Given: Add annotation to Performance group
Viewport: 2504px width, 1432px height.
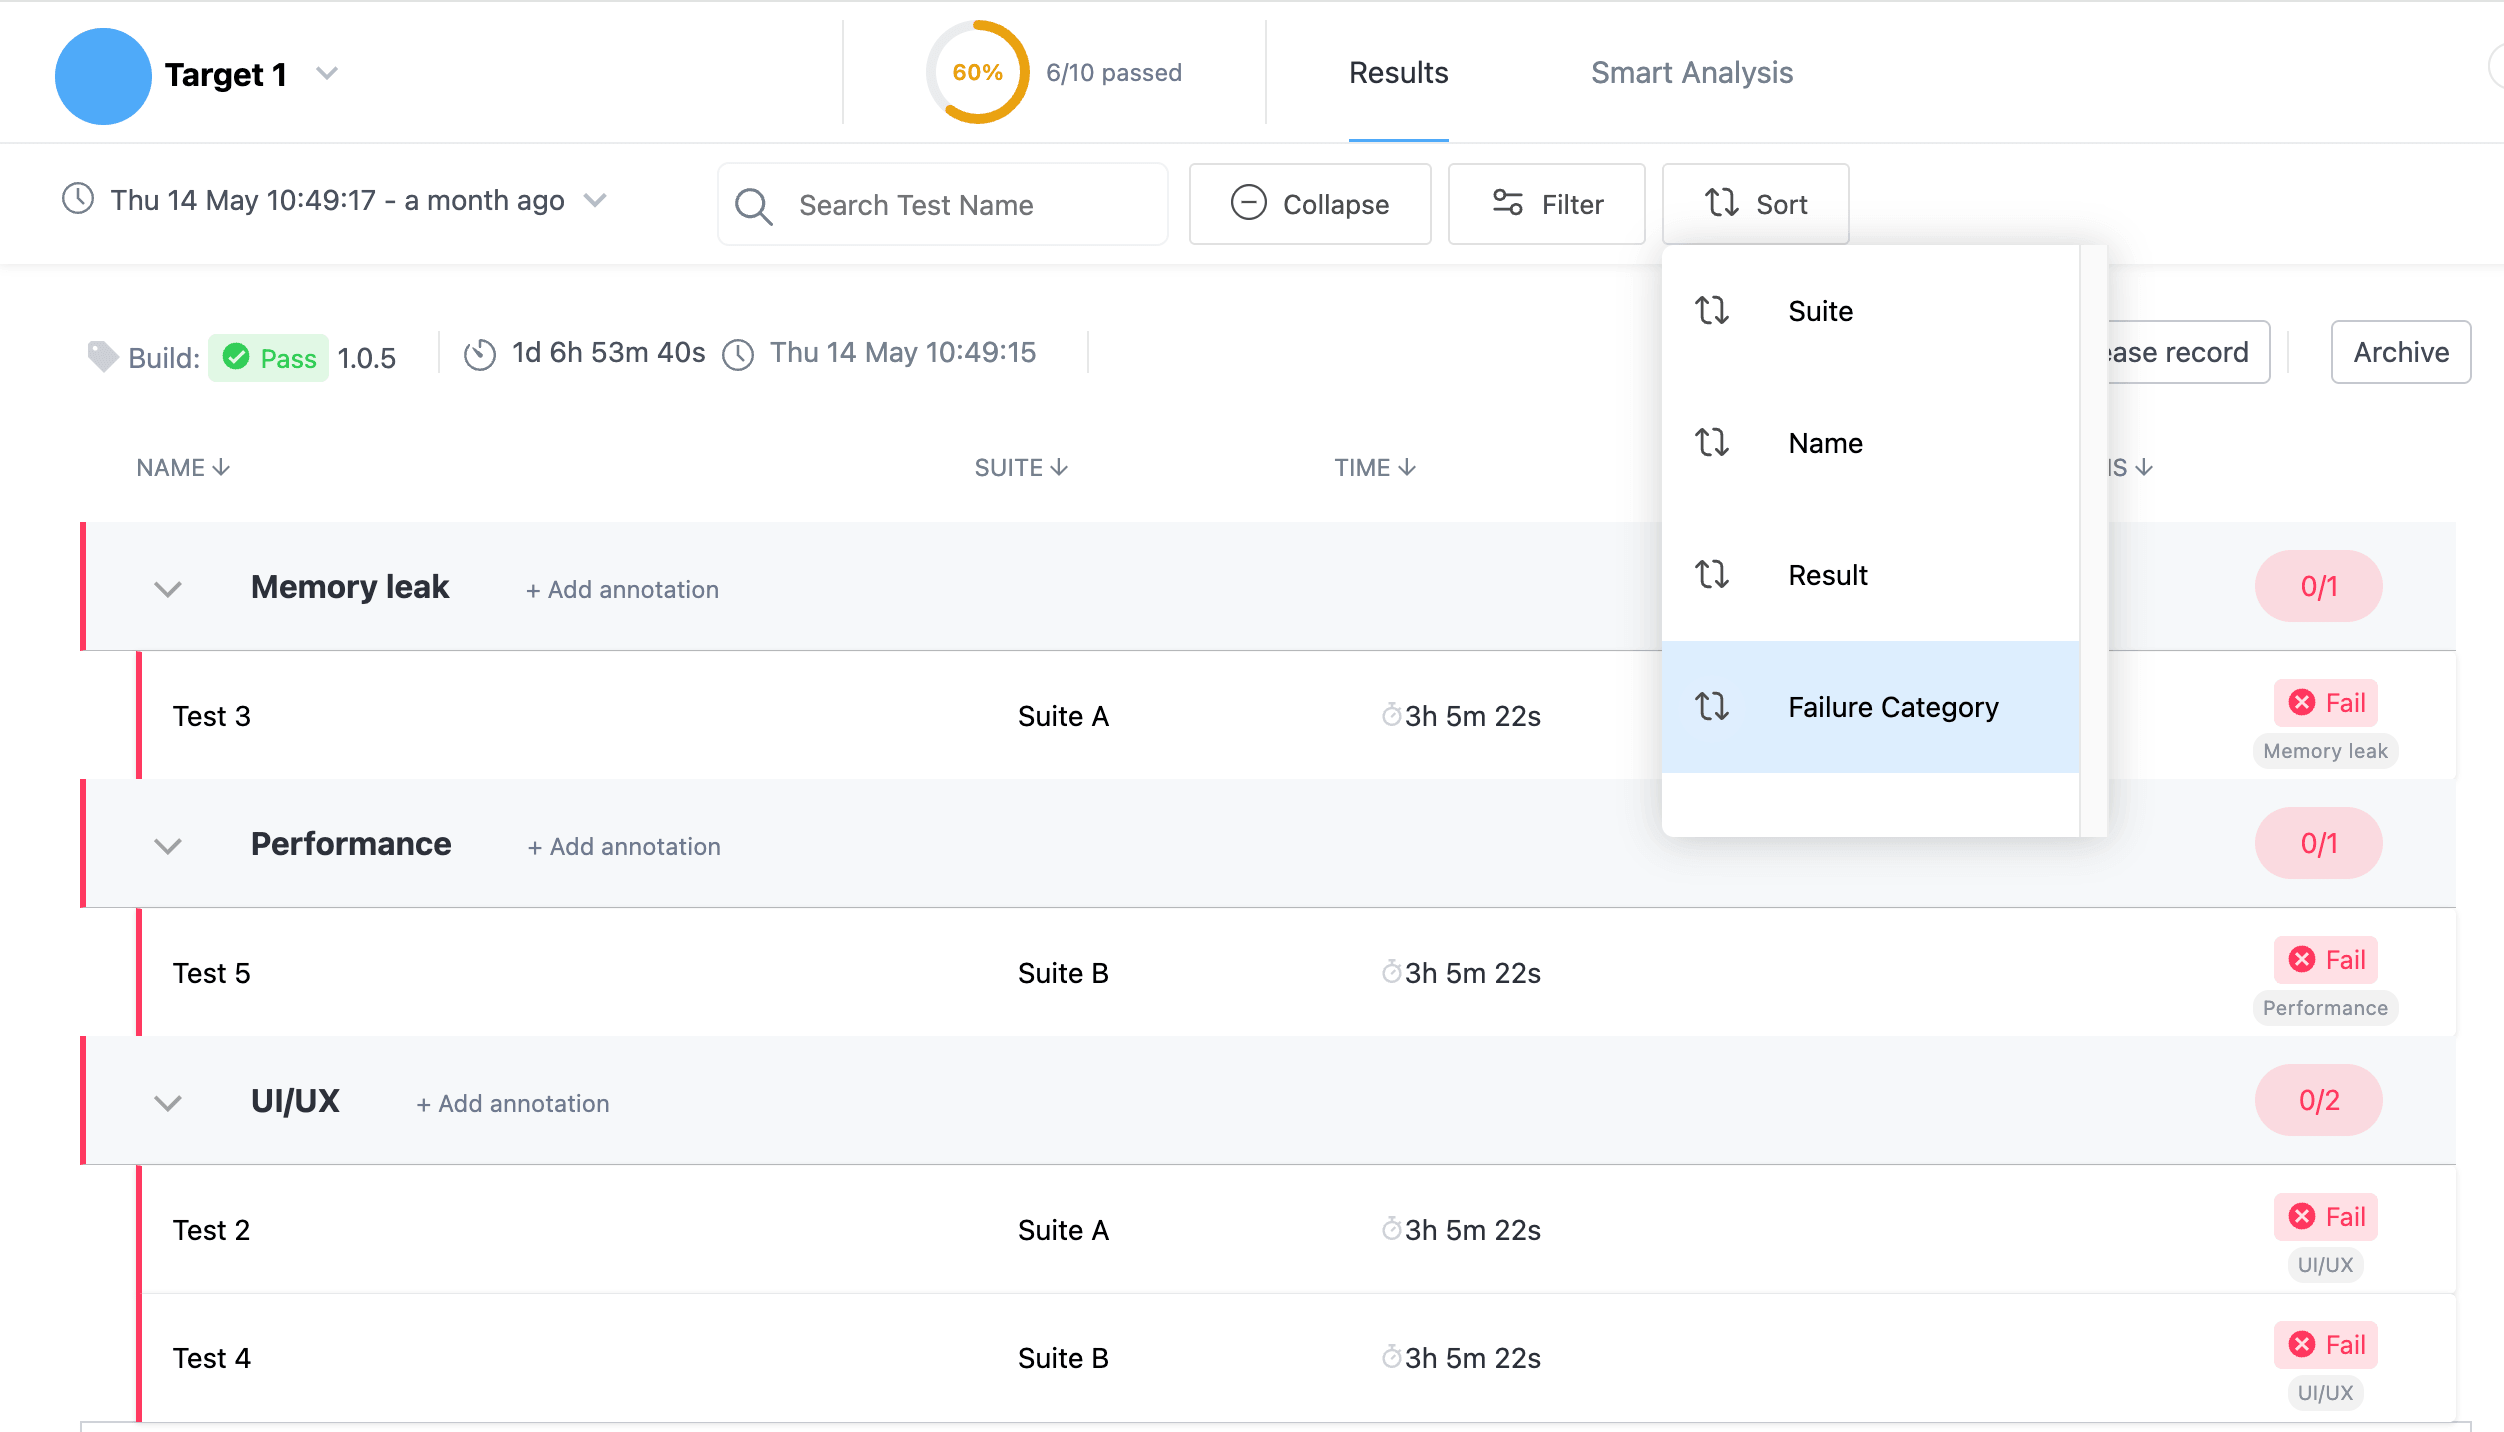Looking at the screenshot, I should tap(624, 847).
